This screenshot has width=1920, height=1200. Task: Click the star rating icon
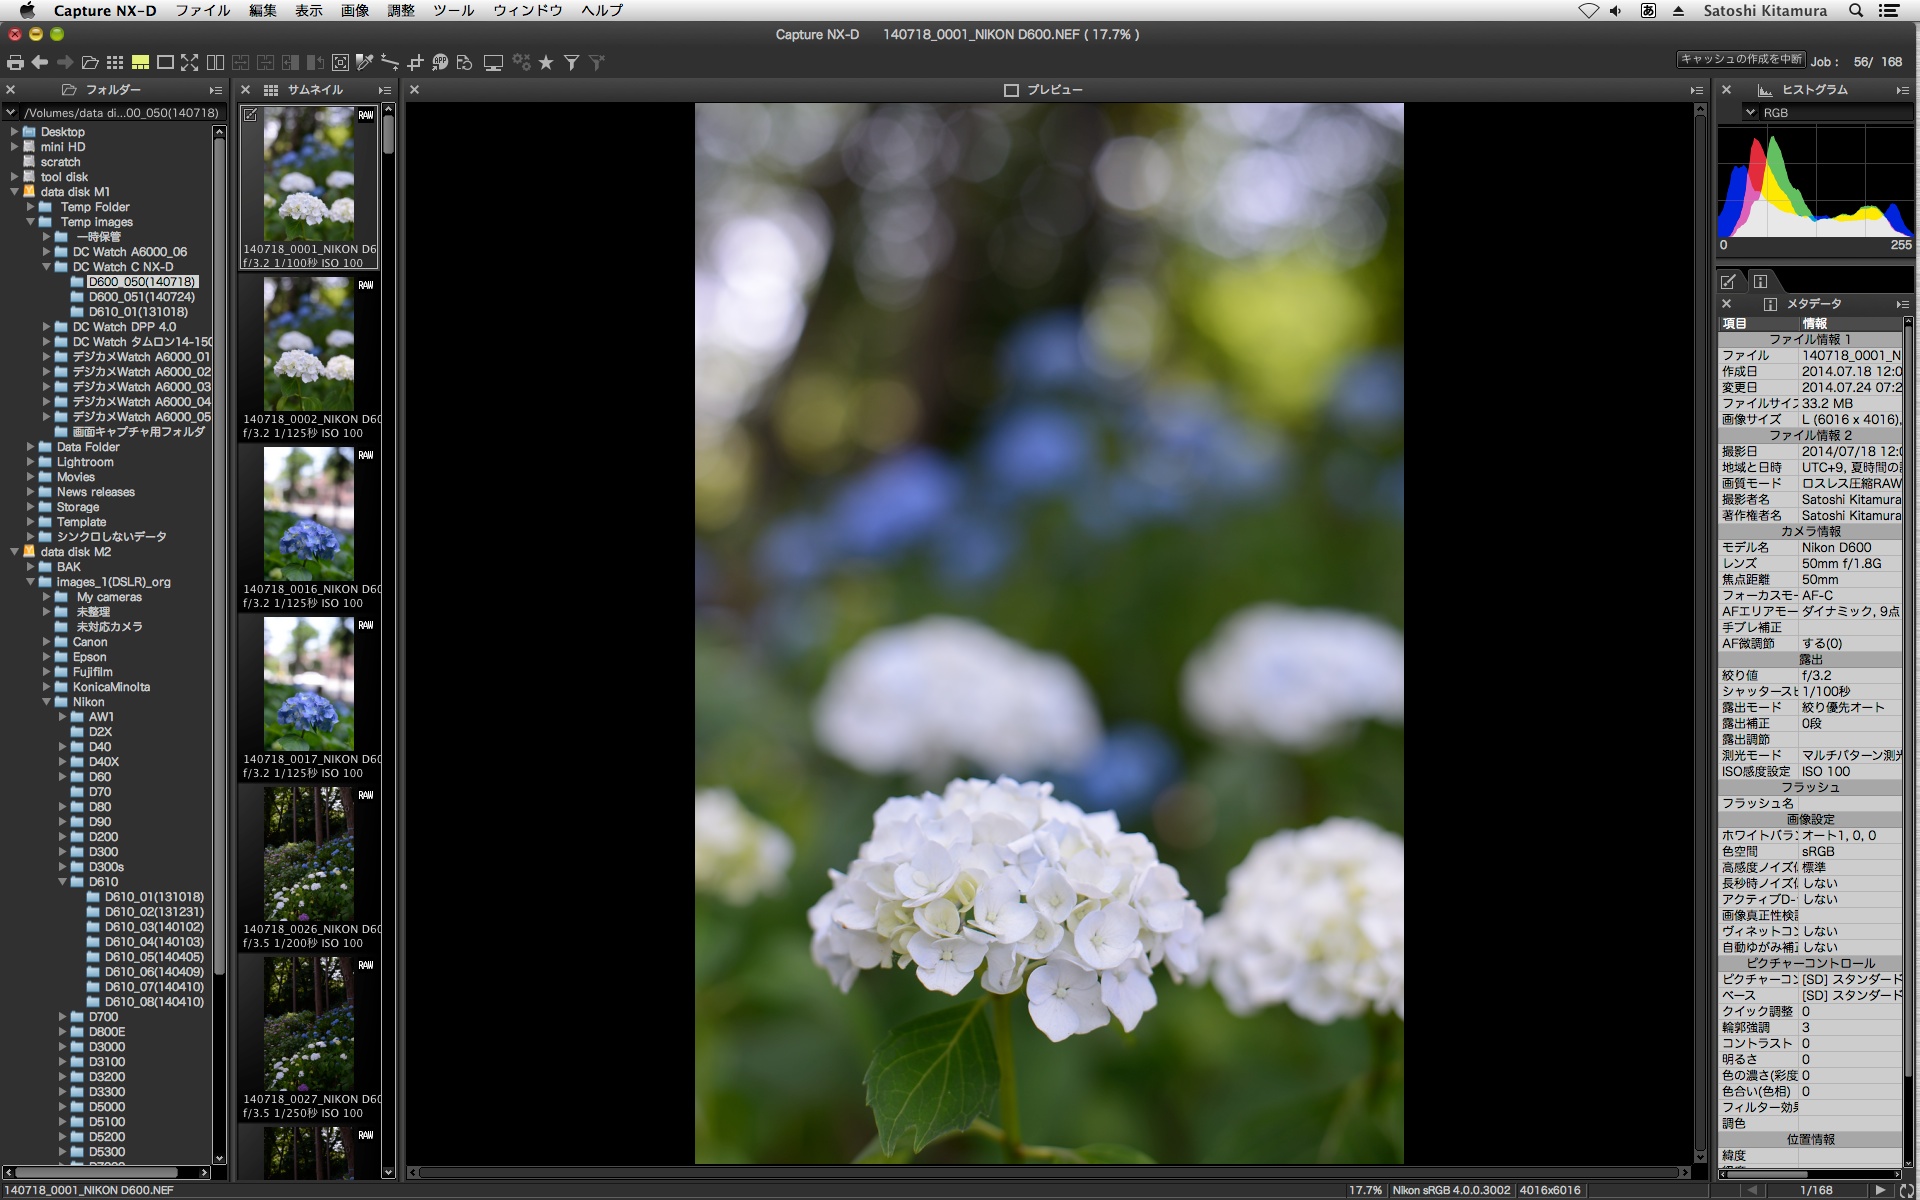click(x=546, y=62)
